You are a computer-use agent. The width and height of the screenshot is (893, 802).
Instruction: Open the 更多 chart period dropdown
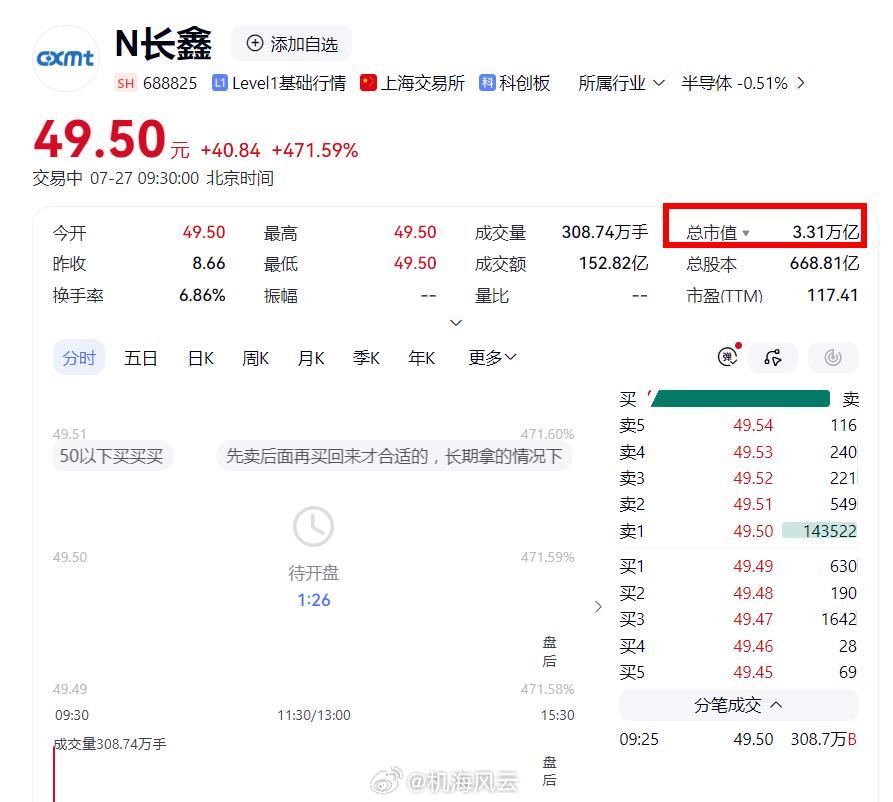492,357
